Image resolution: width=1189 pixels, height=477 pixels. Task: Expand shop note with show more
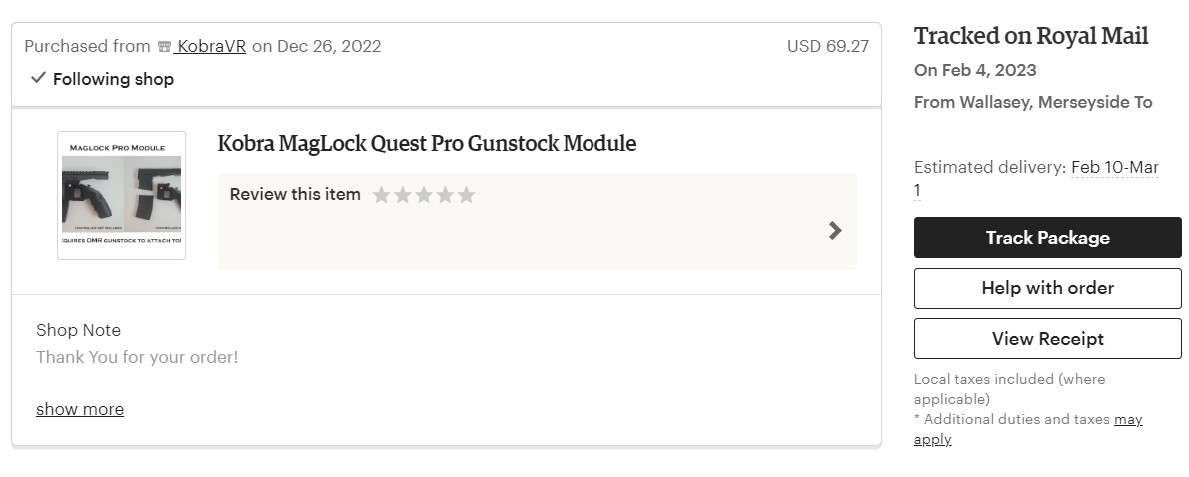[80, 409]
